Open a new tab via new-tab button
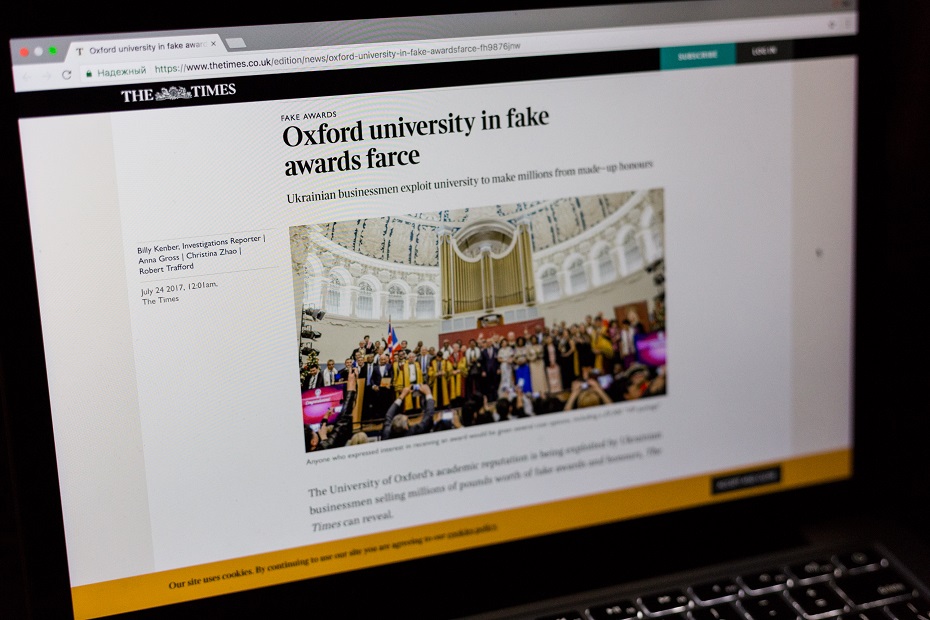Image resolution: width=930 pixels, height=620 pixels. (x=235, y=43)
